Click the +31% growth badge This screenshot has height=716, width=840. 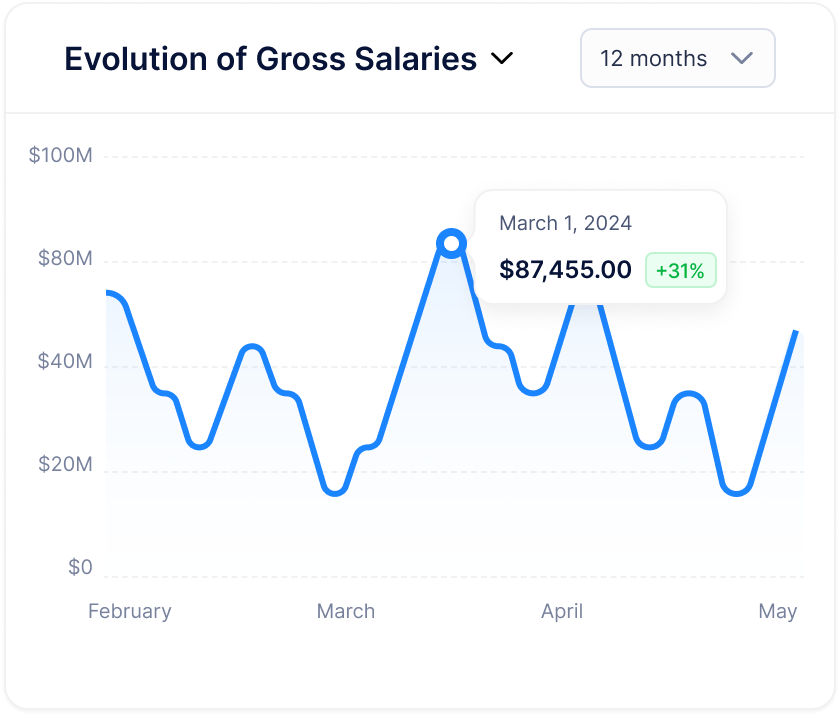coord(680,270)
